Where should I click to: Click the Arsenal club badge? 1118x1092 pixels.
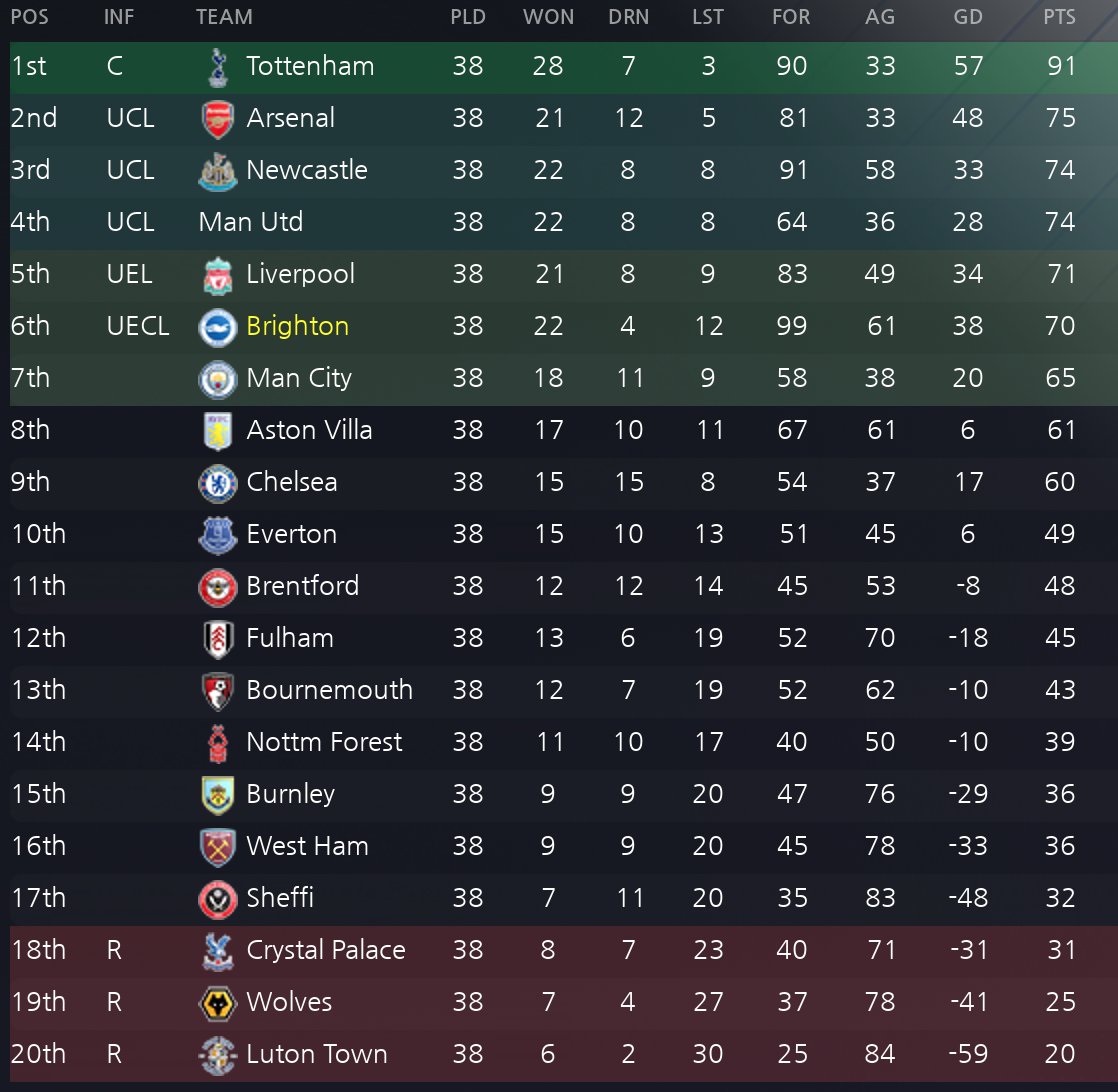click(217, 119)
